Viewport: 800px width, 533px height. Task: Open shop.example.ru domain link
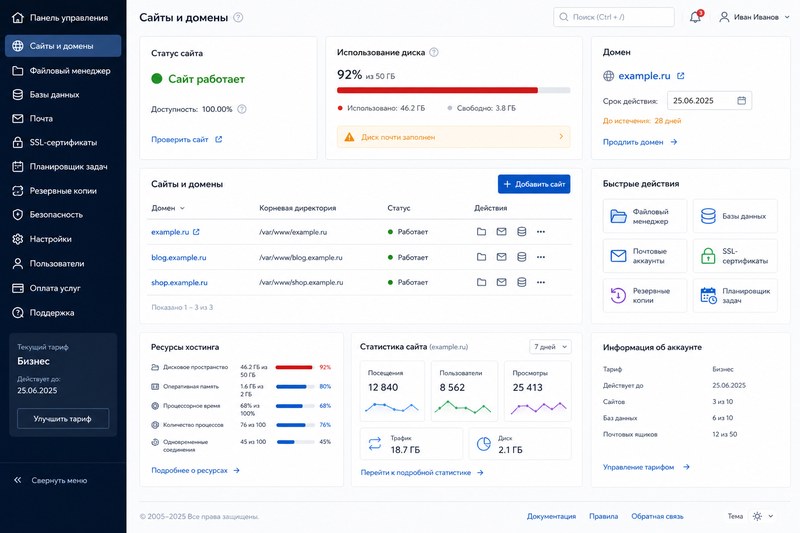[179, 283]
